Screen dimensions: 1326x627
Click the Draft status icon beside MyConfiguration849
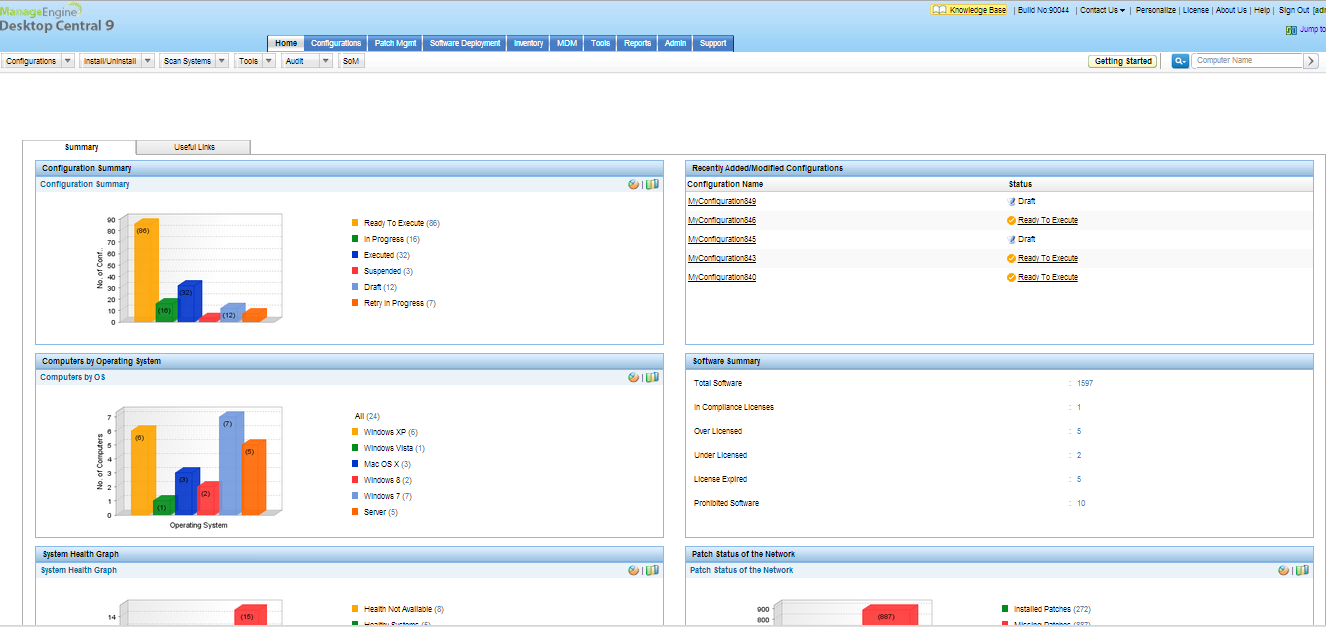click(x=1012, y=201)
